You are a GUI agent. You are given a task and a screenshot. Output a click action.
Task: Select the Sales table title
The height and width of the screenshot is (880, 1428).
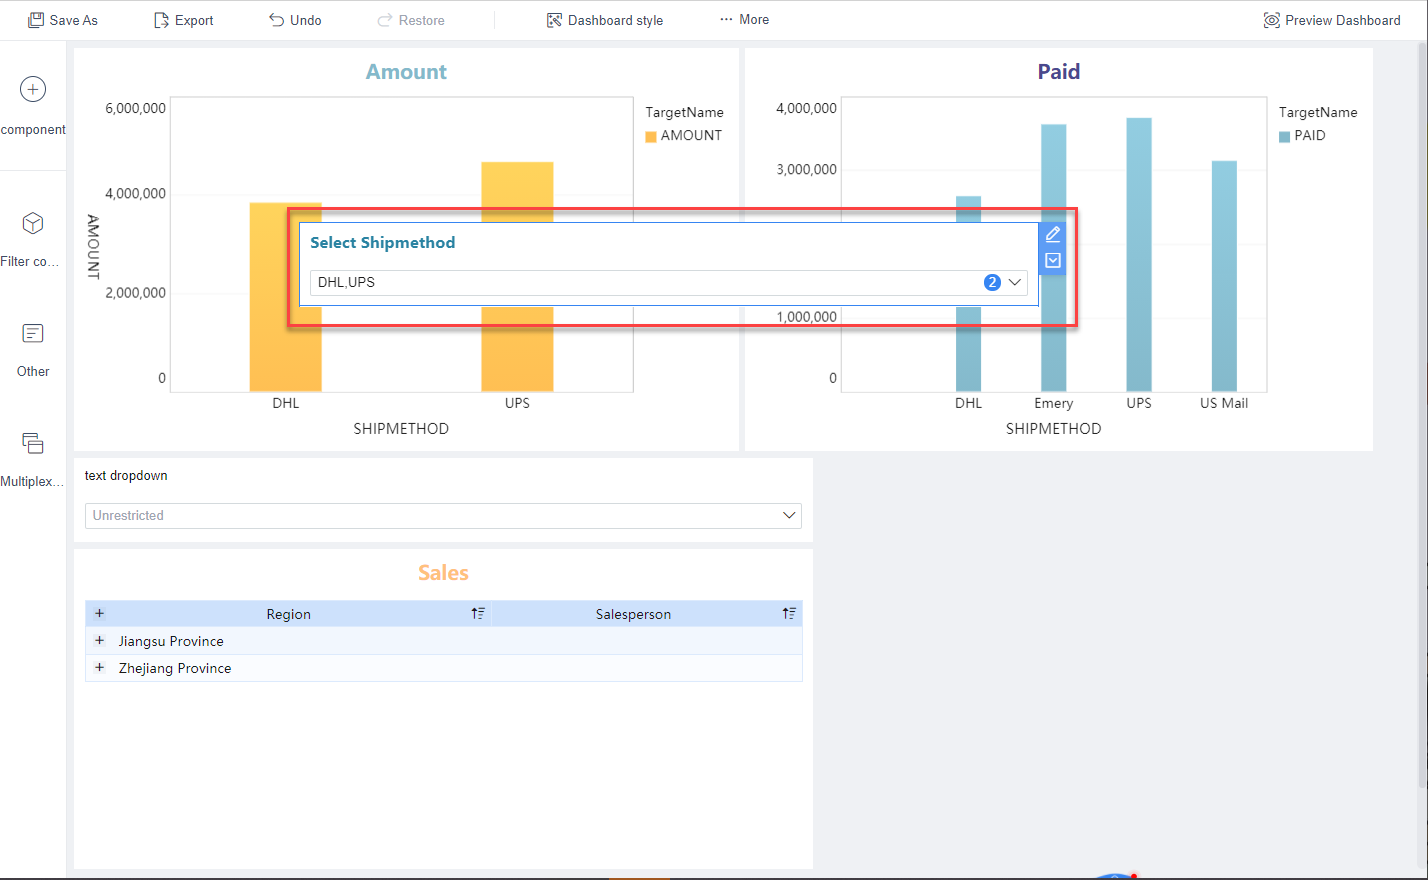(443, 573)
